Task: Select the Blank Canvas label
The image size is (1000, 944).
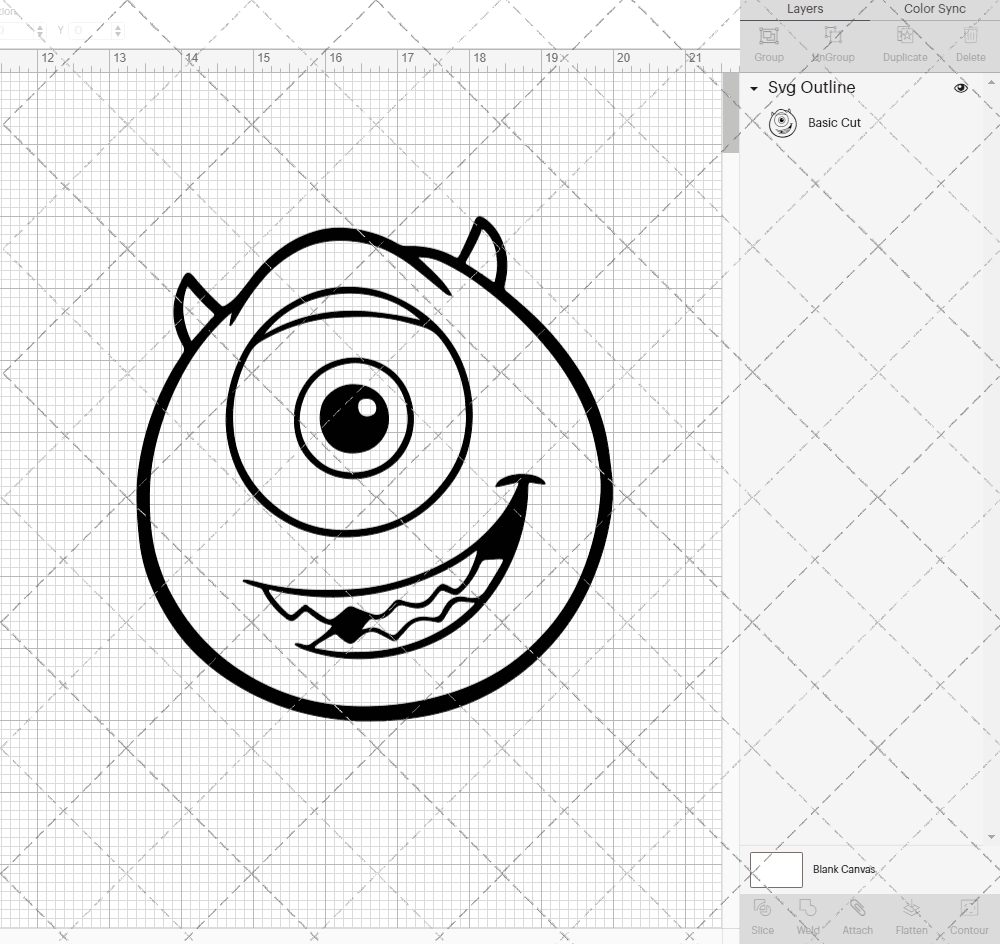Action: point(844,869)
